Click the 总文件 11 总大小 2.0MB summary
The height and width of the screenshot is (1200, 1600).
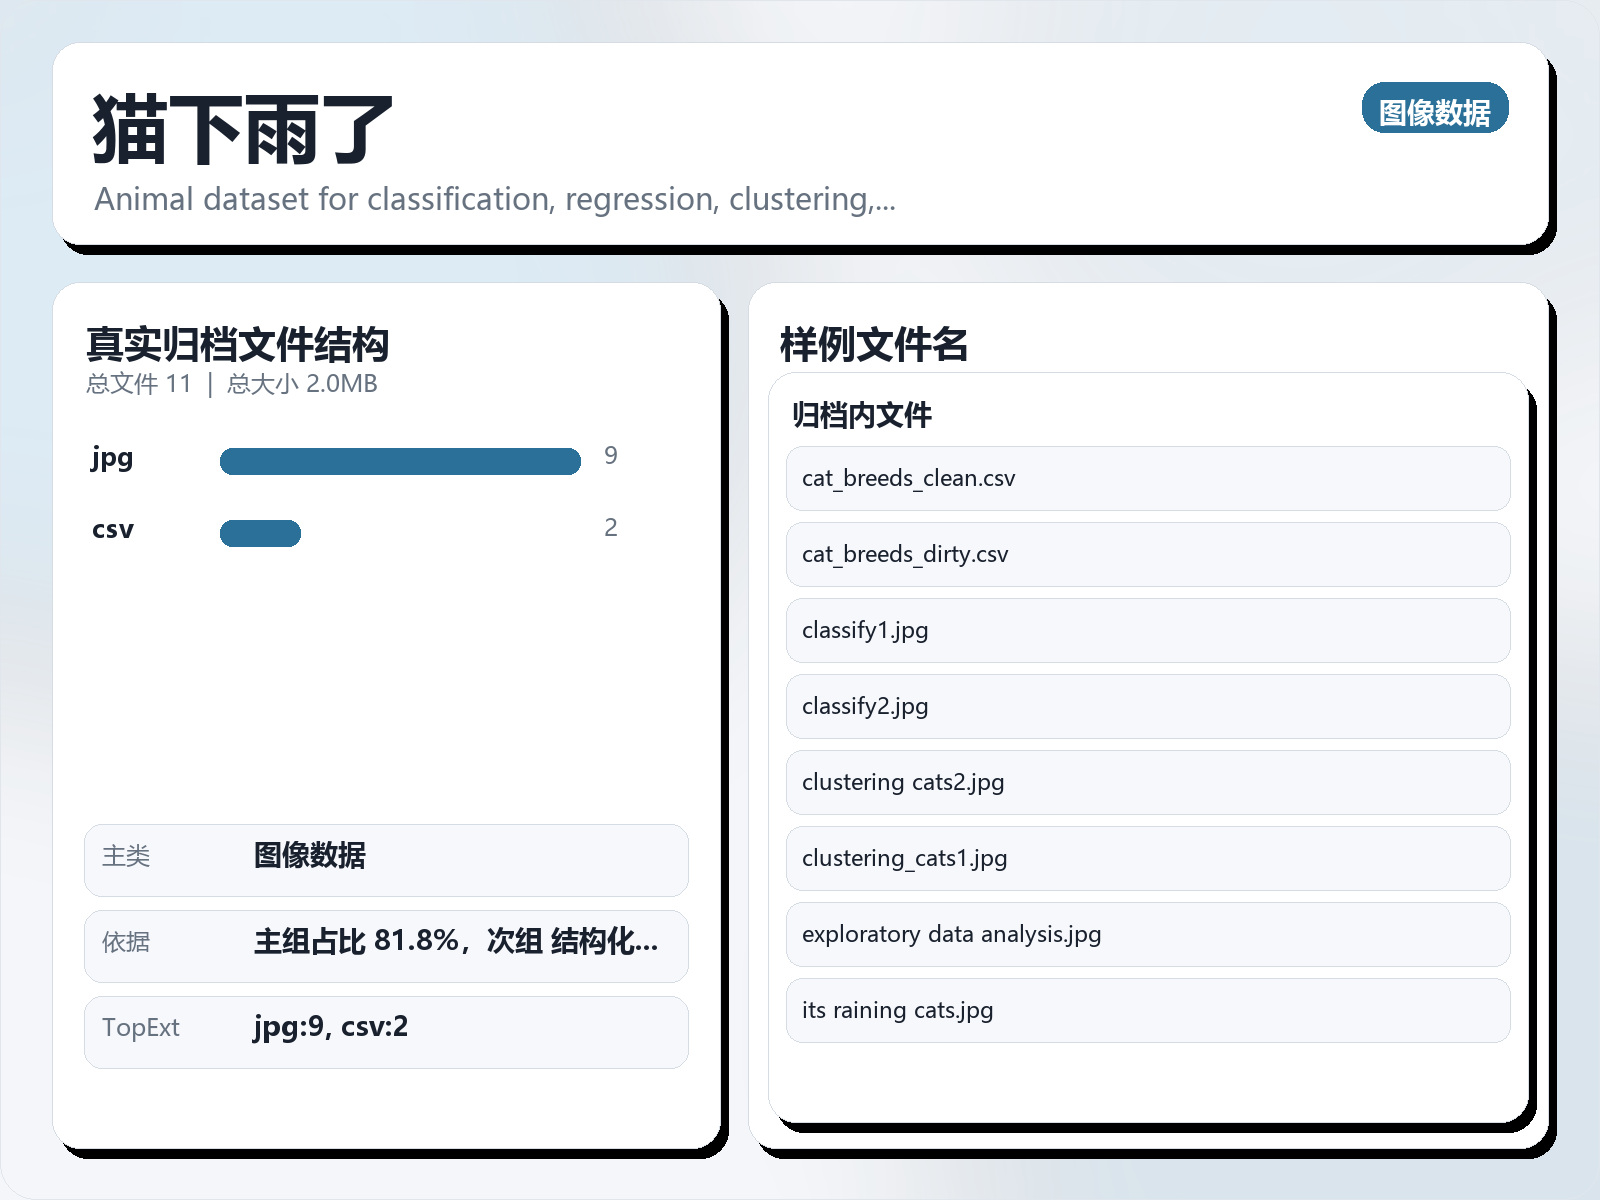point(232,384)
